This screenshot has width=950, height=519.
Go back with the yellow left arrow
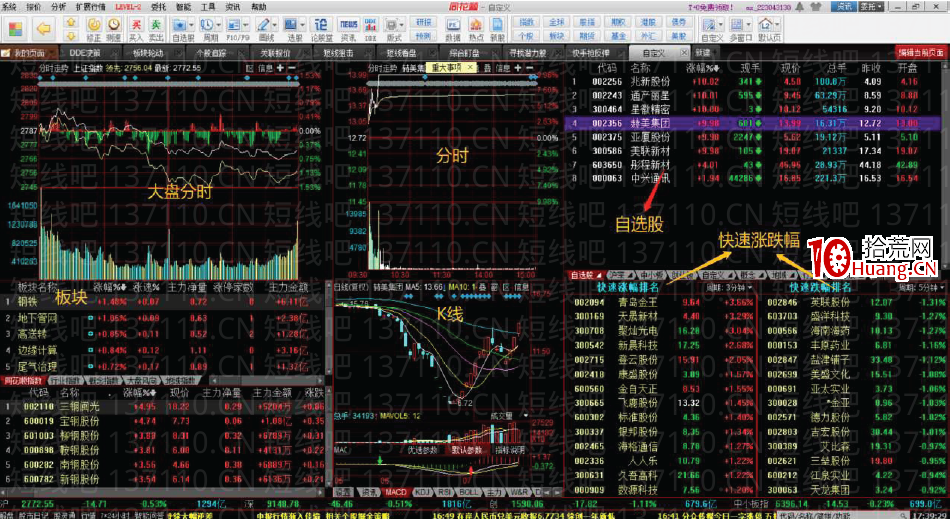click(x=43, y=28)
